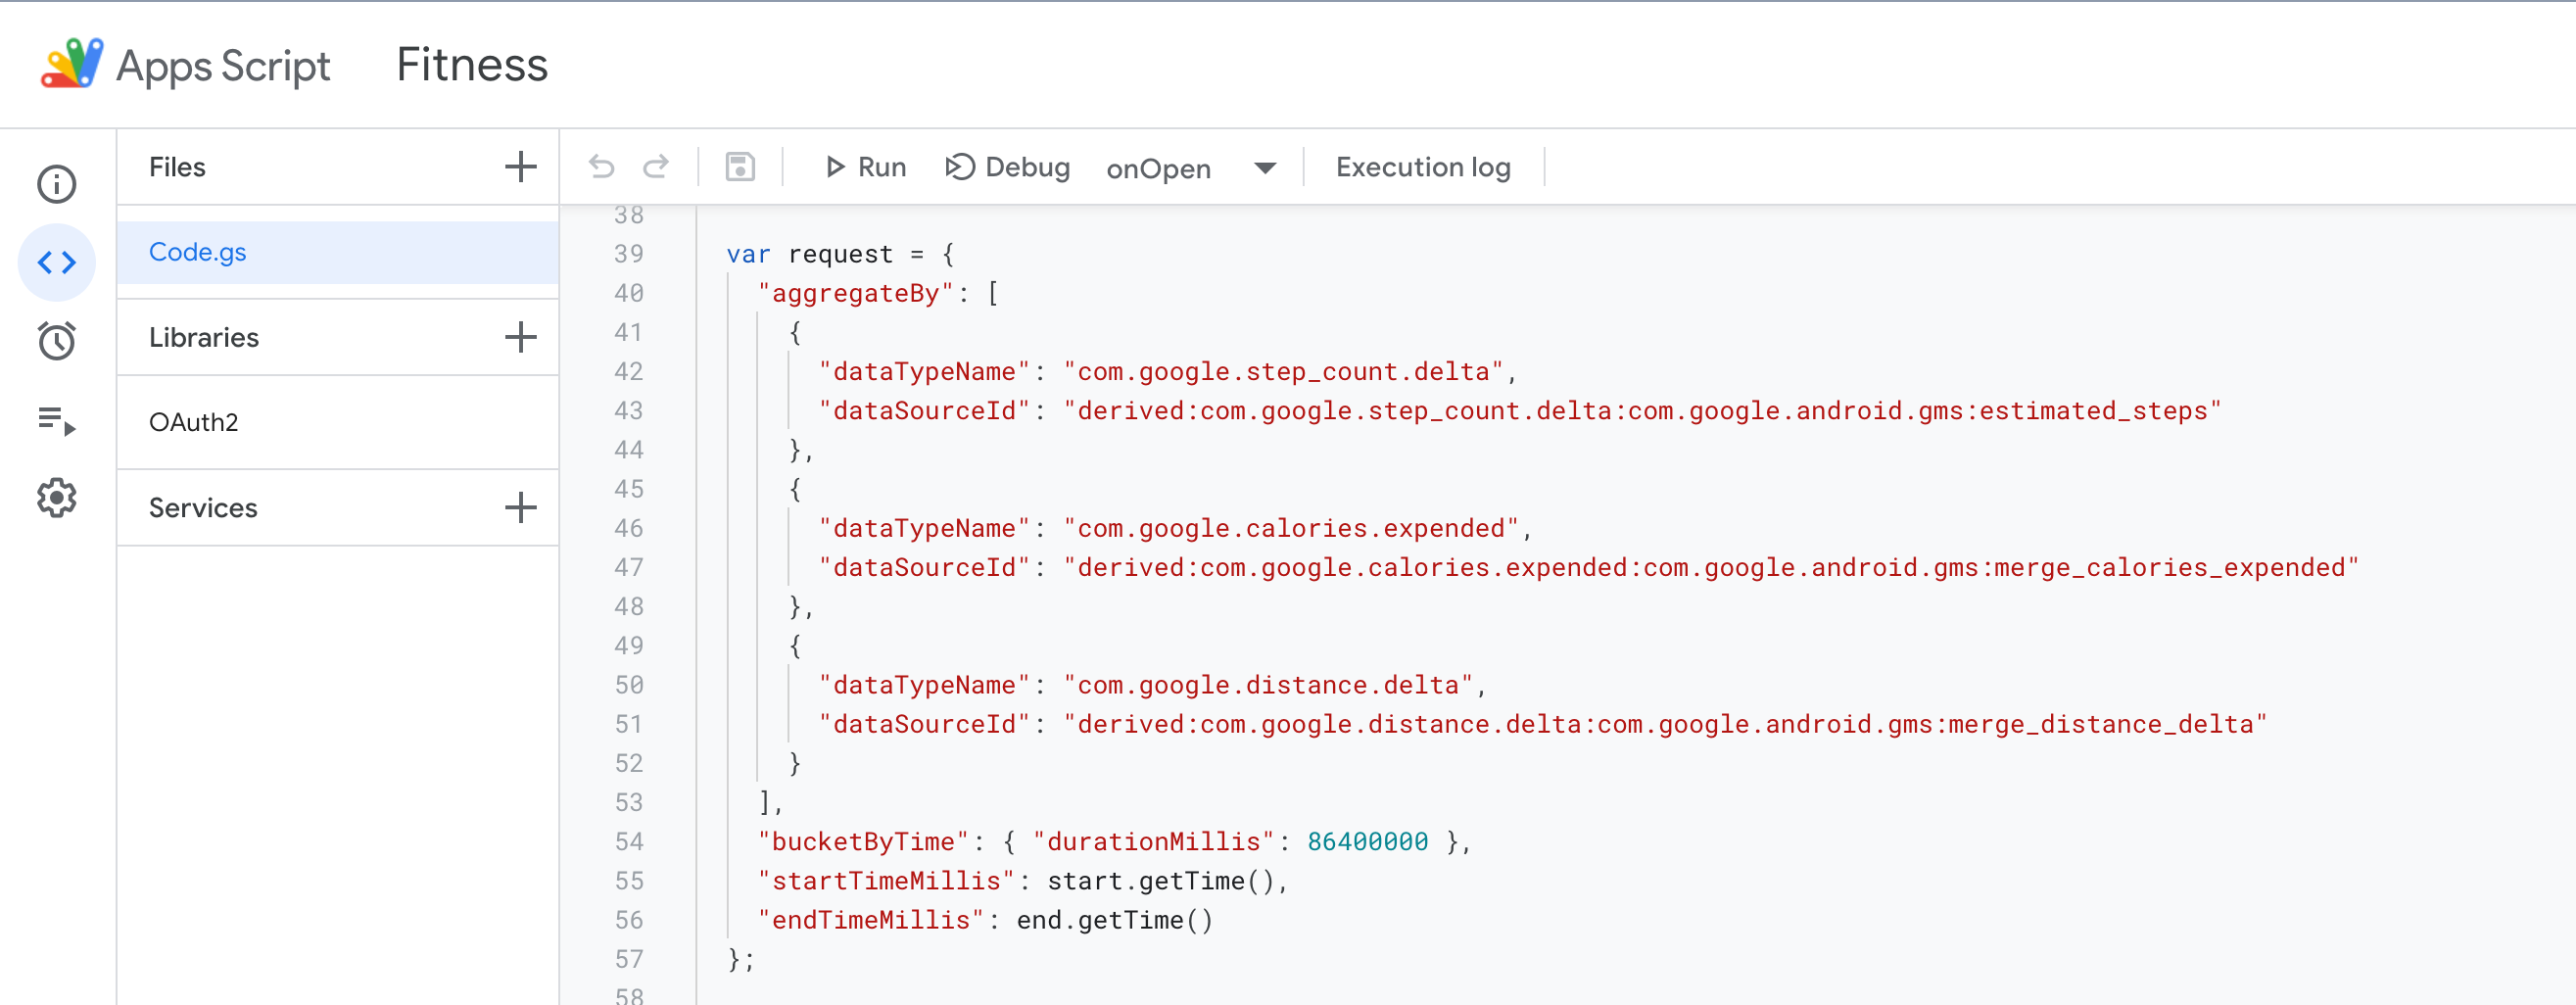Click line number 54 in gutter
This screenshot has width=2576, height=1005.
pyautogui.click(x=629, y=842)
